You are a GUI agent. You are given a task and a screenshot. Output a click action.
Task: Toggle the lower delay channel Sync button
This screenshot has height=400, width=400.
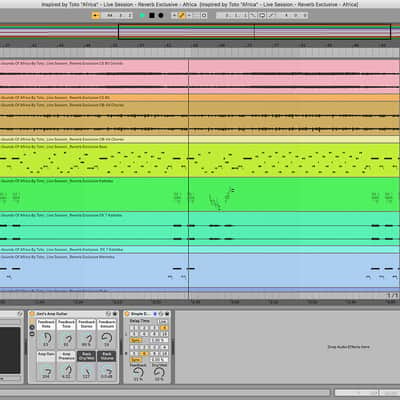click(x=136, y=360)
